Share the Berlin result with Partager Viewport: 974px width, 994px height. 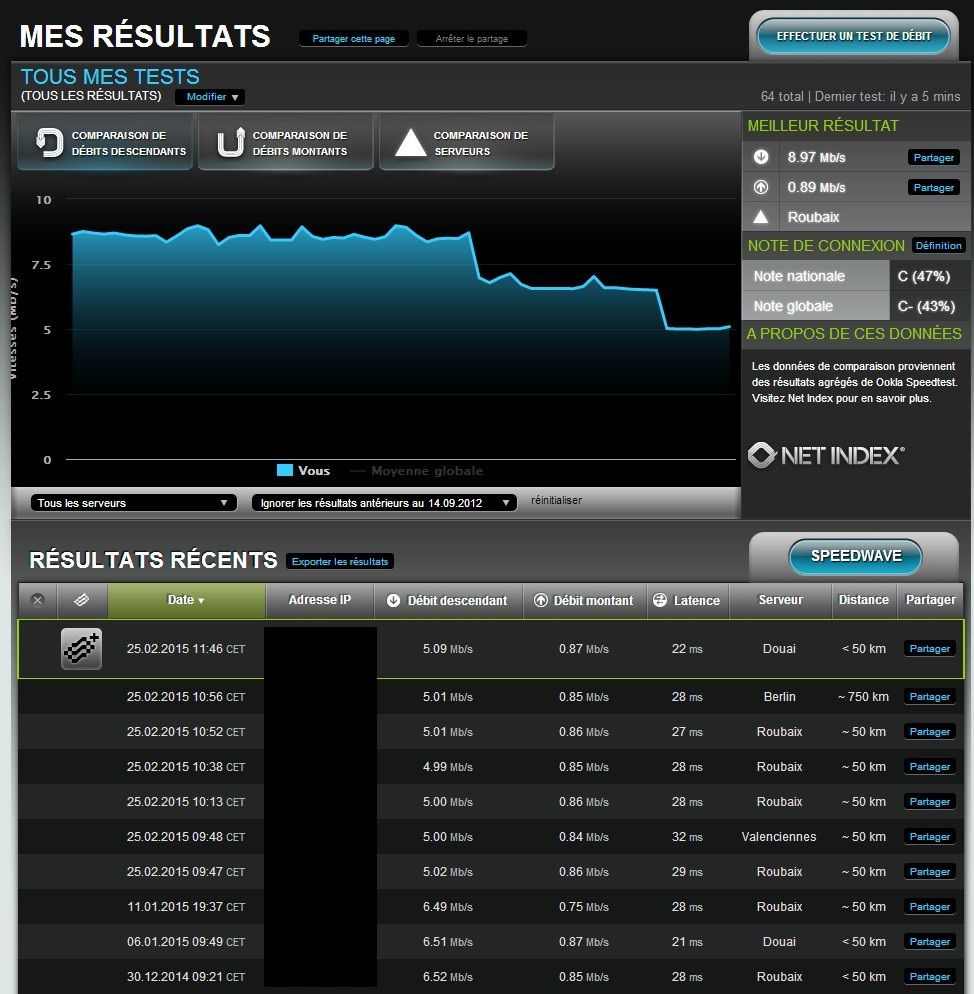pyautogui.click(x=930, y=697)
